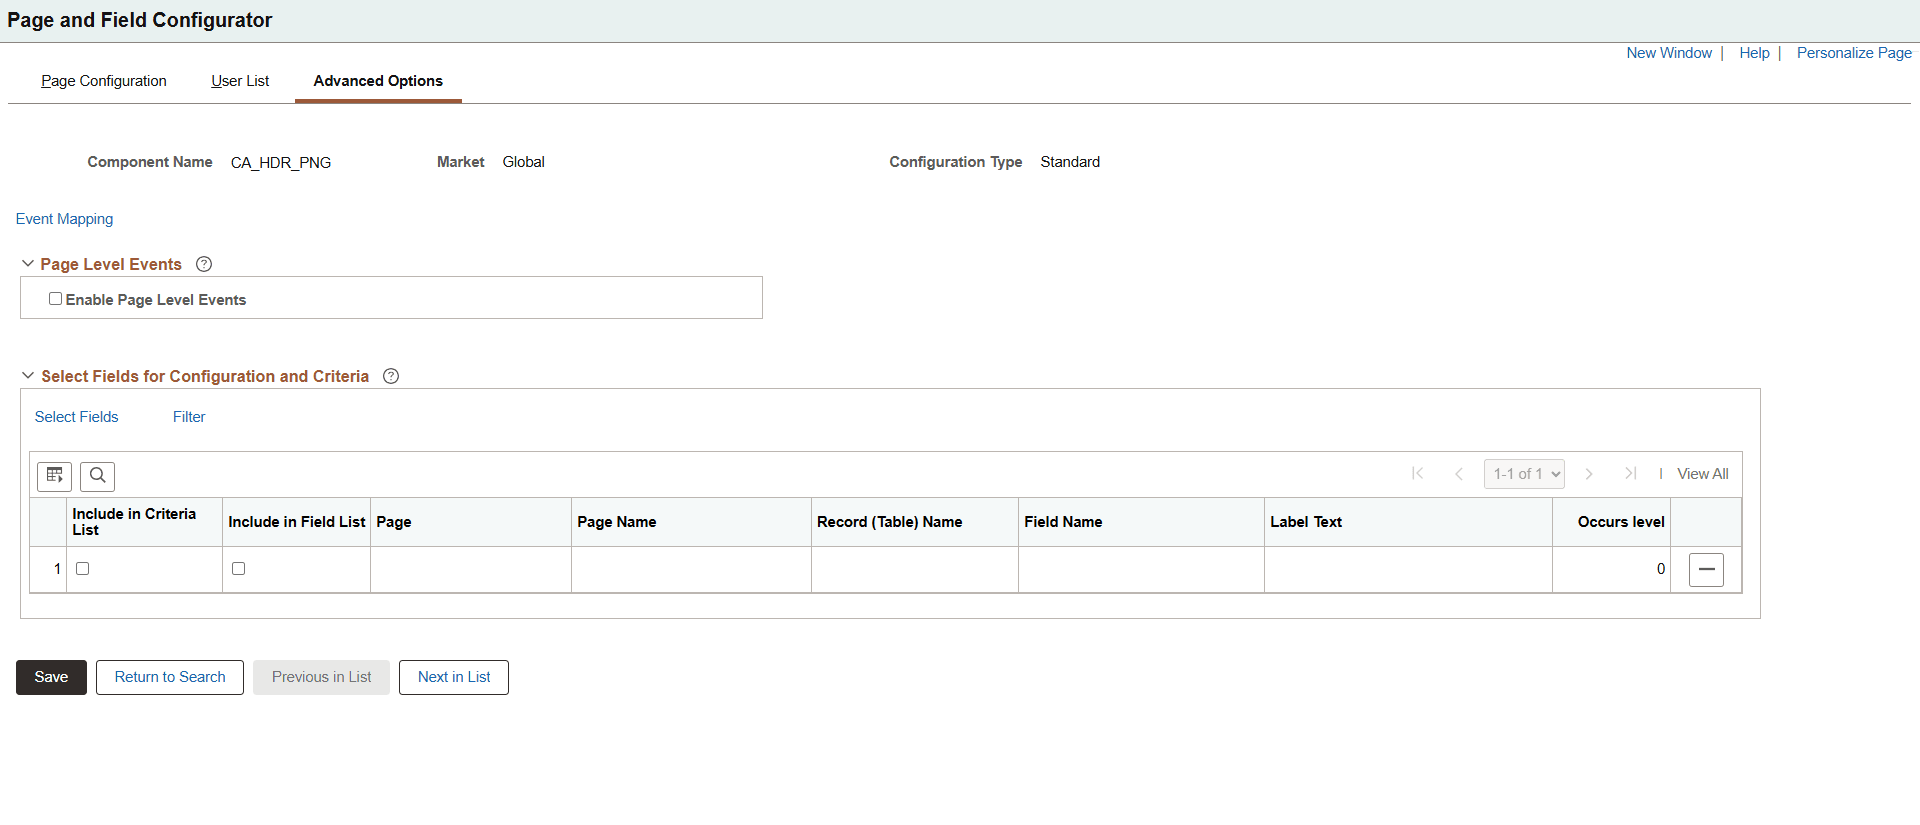Screen dimensions: 1920x825
Task: Click the Include in Criteria List header
Action: tap(134, 522)
